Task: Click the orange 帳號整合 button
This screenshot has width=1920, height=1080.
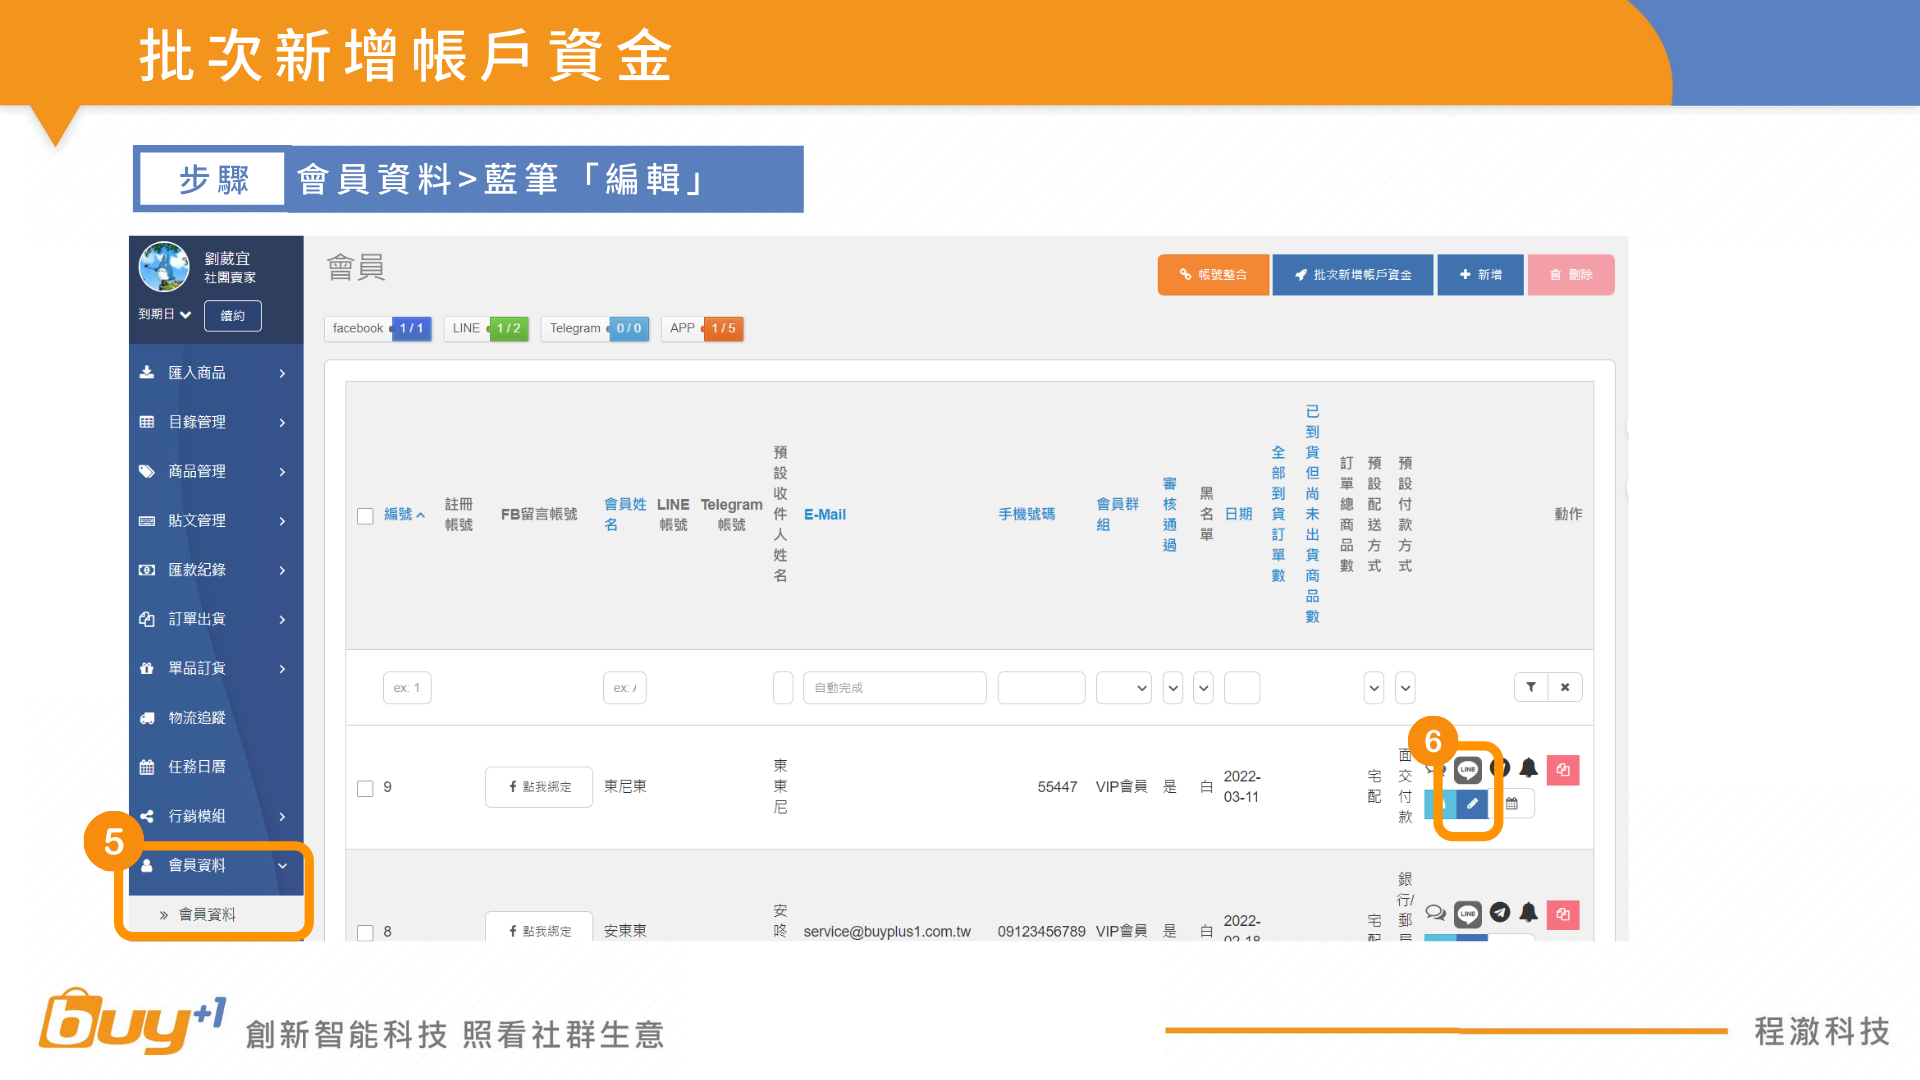Action: pos(1213,275)
